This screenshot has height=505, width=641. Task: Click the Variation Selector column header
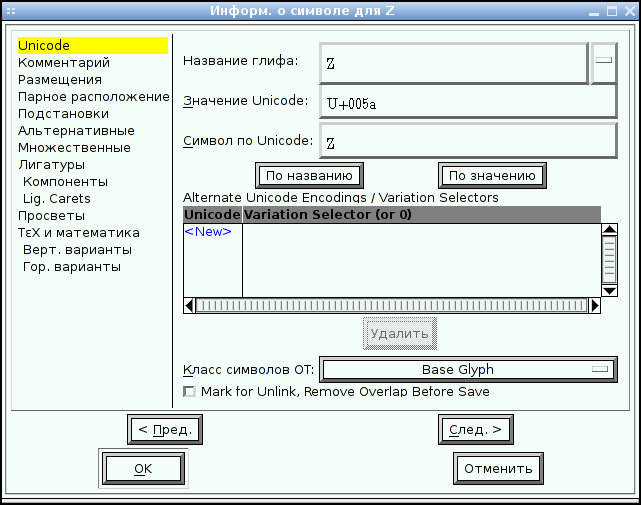tap(421, 215)
